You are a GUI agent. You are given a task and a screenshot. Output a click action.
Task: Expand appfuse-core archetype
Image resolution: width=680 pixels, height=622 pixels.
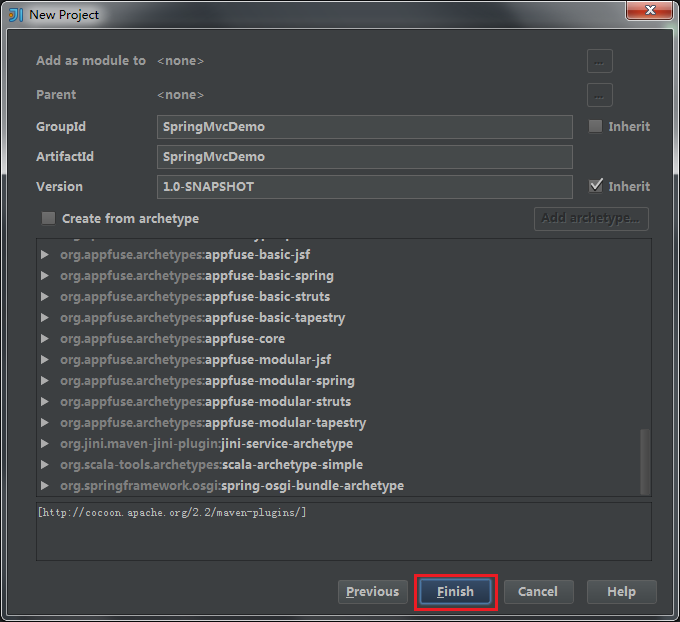tap(44, 338)
